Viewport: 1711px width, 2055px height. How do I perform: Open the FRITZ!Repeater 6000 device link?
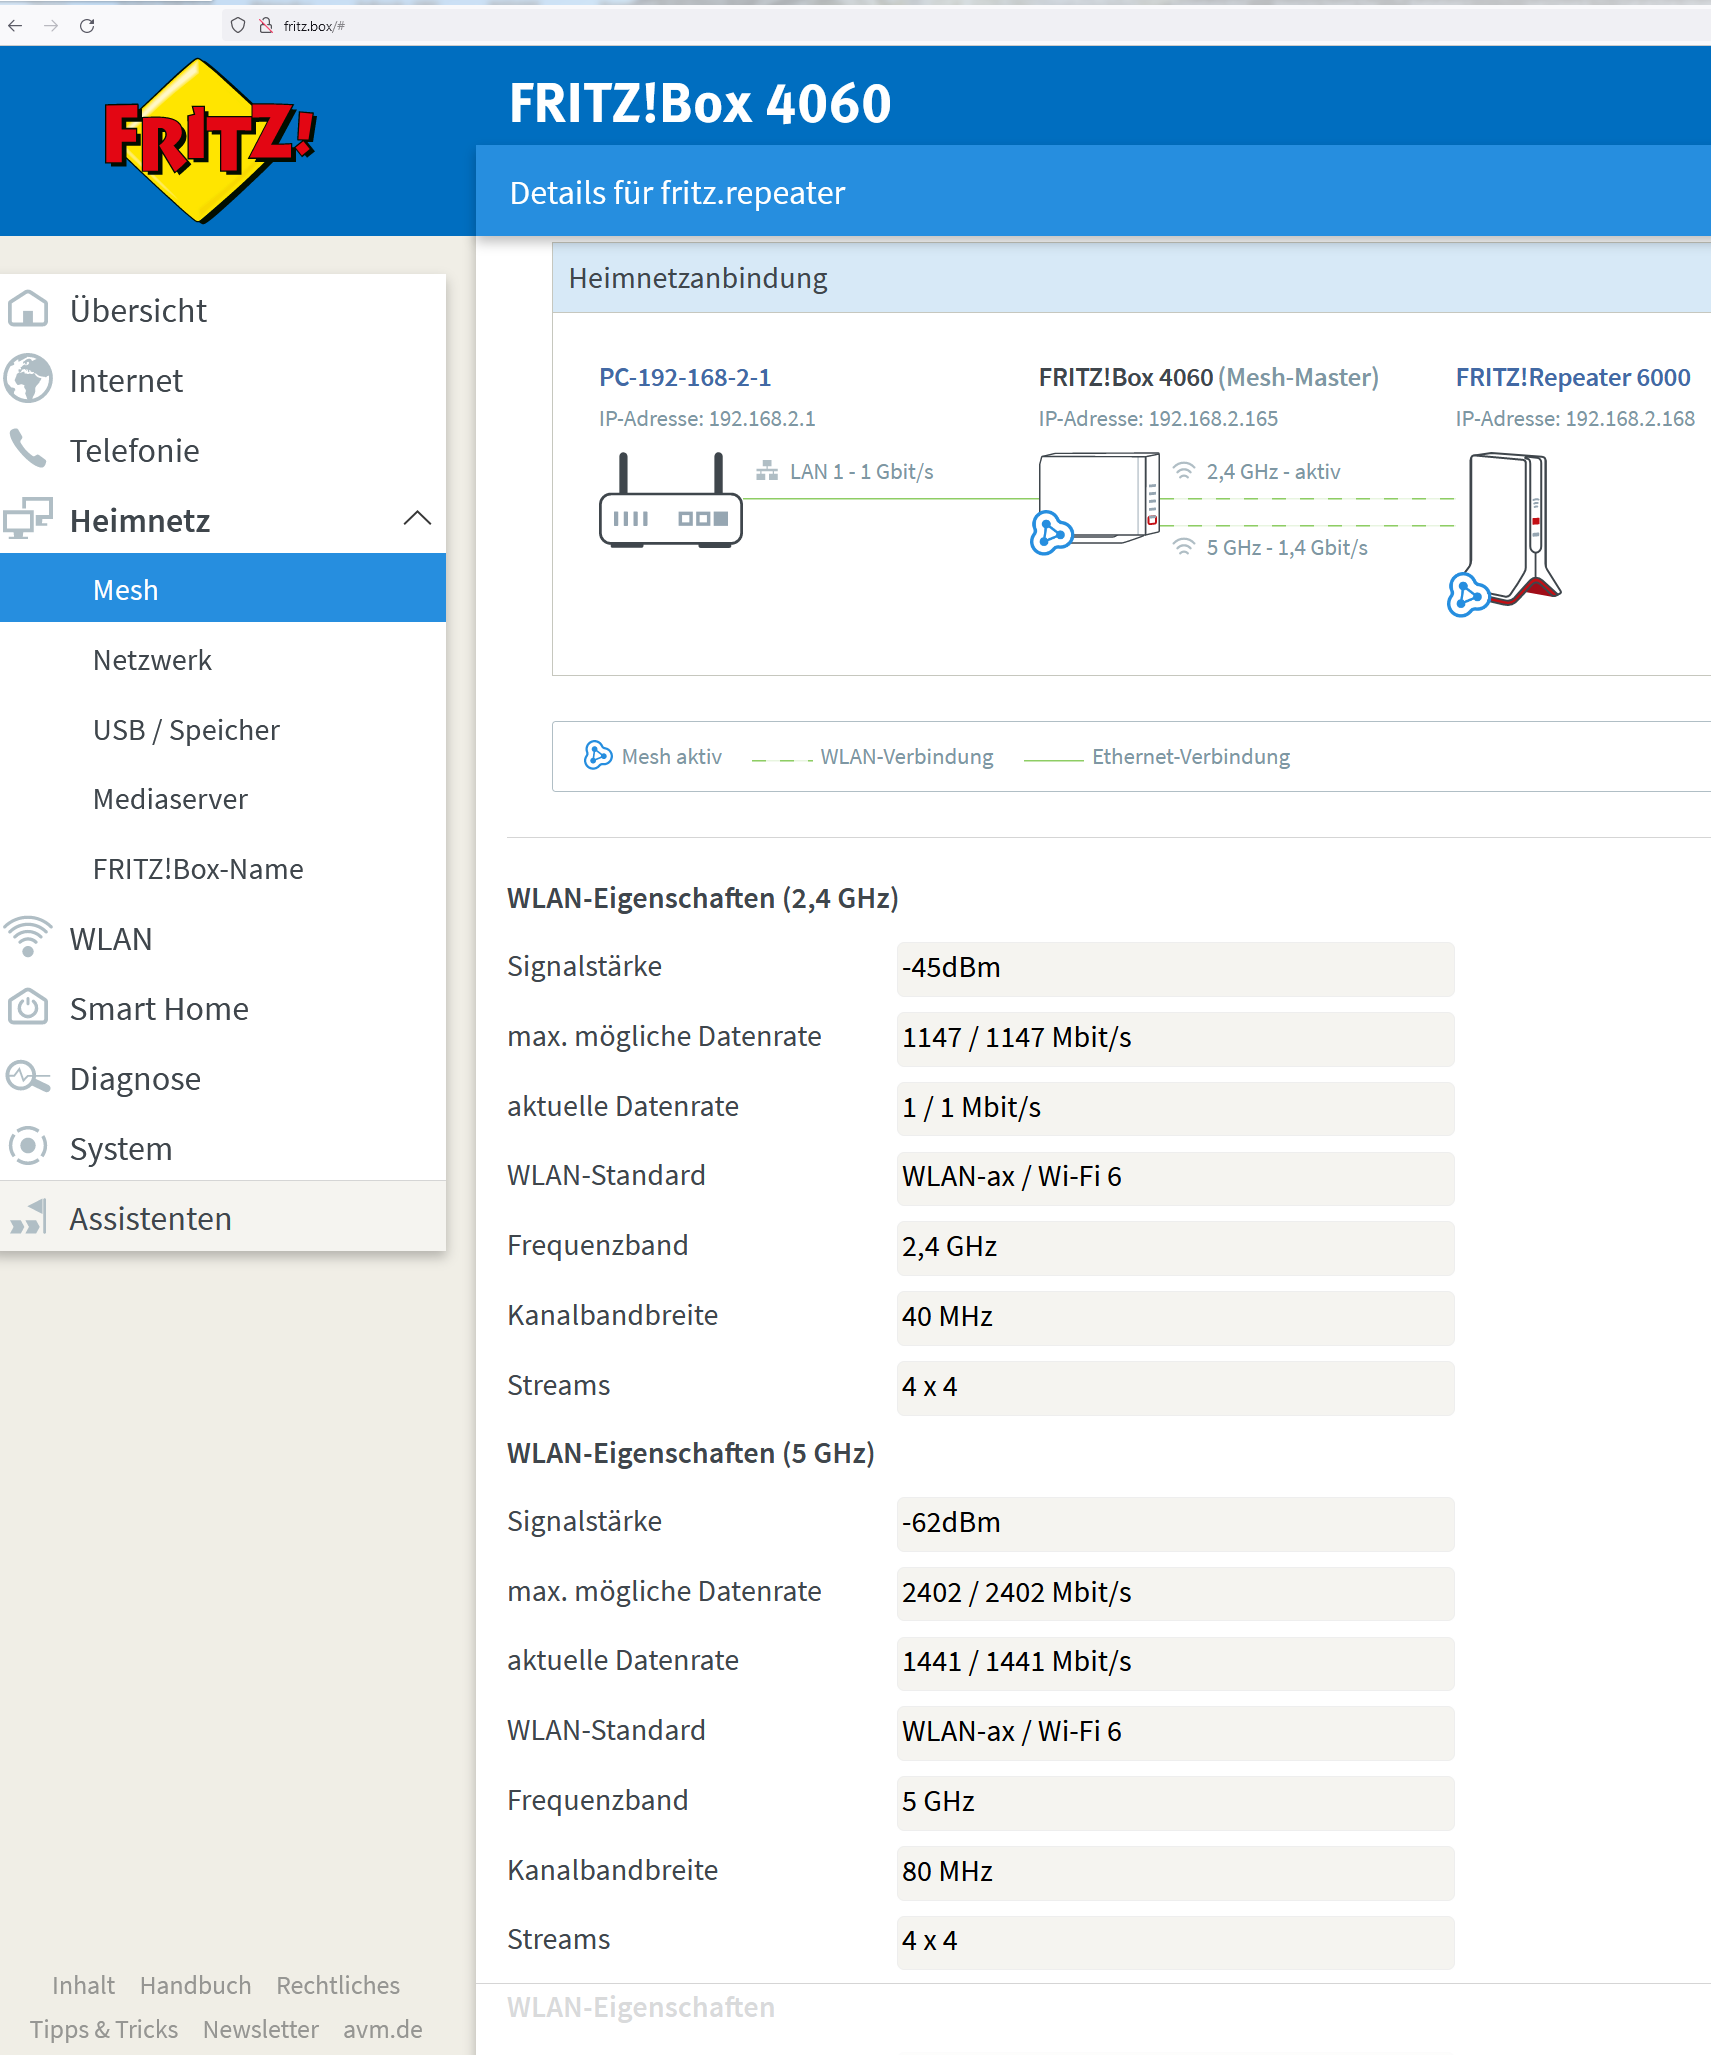pyautogui.click(x=1573, y=377)
